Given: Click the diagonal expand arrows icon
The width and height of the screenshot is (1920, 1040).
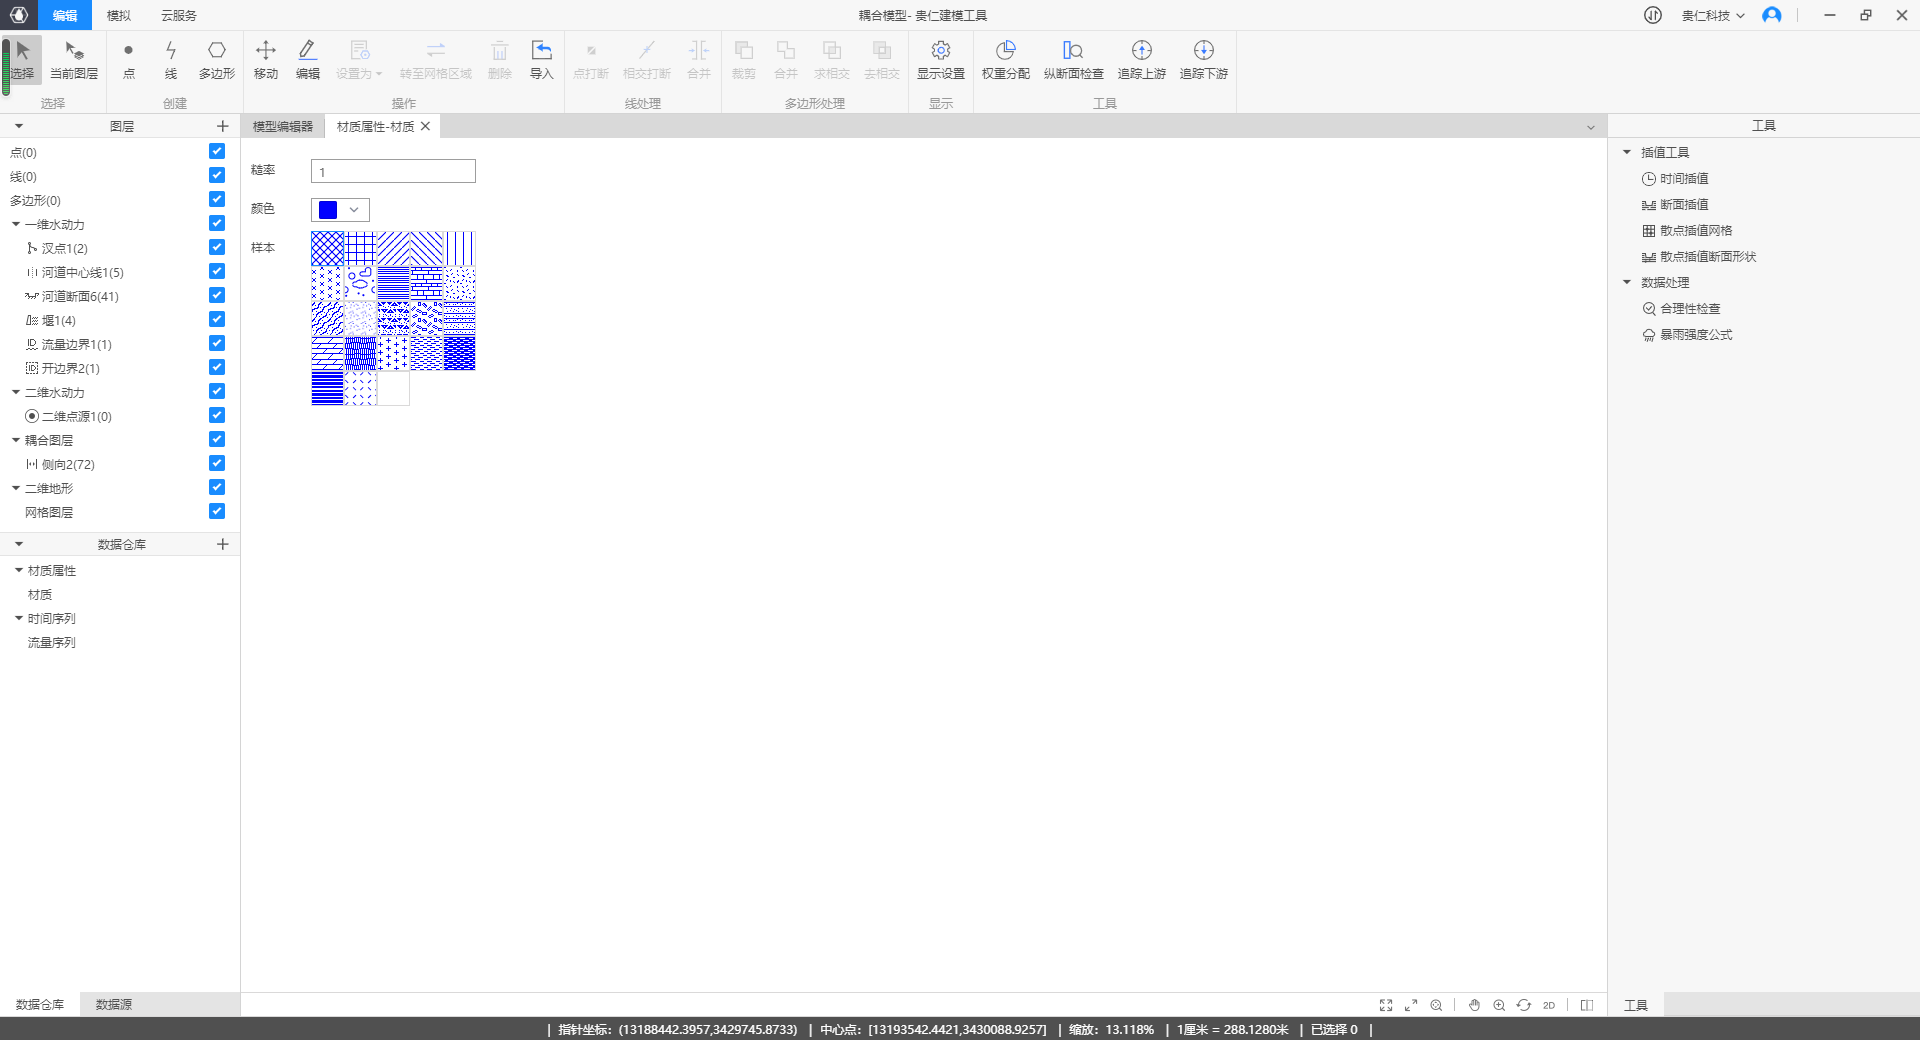Looking at the screenshot, I should (1411, 1005).
